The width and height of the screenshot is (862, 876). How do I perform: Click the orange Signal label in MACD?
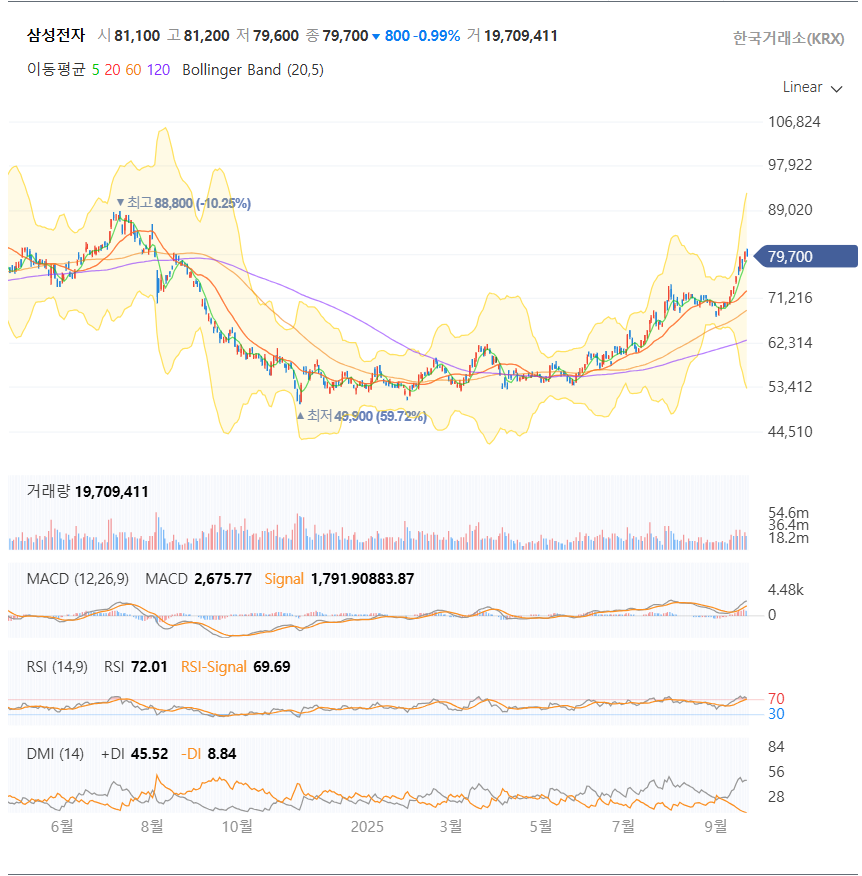click(284, 579)
